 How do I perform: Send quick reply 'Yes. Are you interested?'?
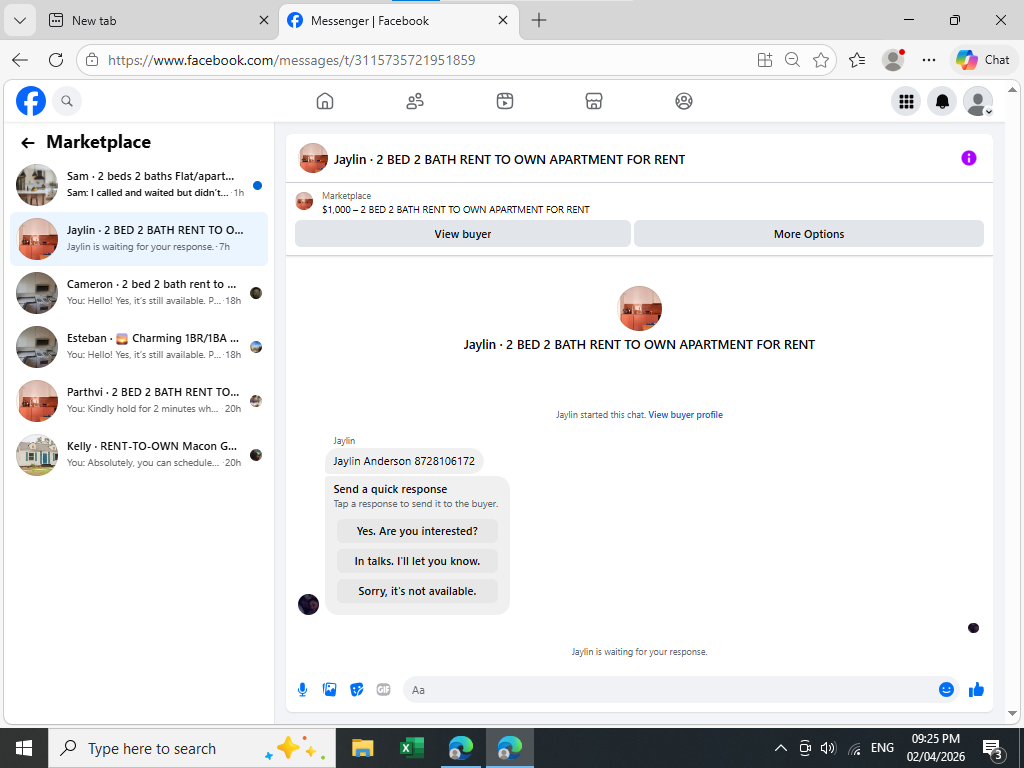[417, 531]
